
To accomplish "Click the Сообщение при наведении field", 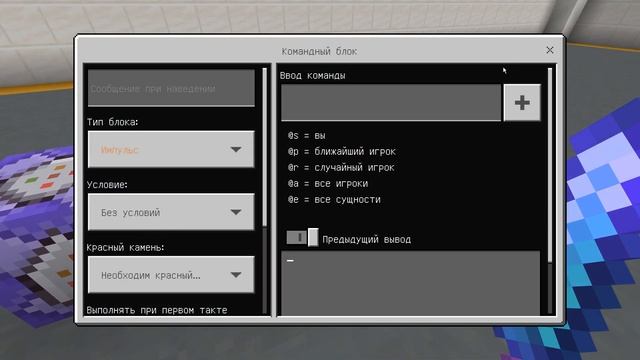I will [x=171, y=88].
